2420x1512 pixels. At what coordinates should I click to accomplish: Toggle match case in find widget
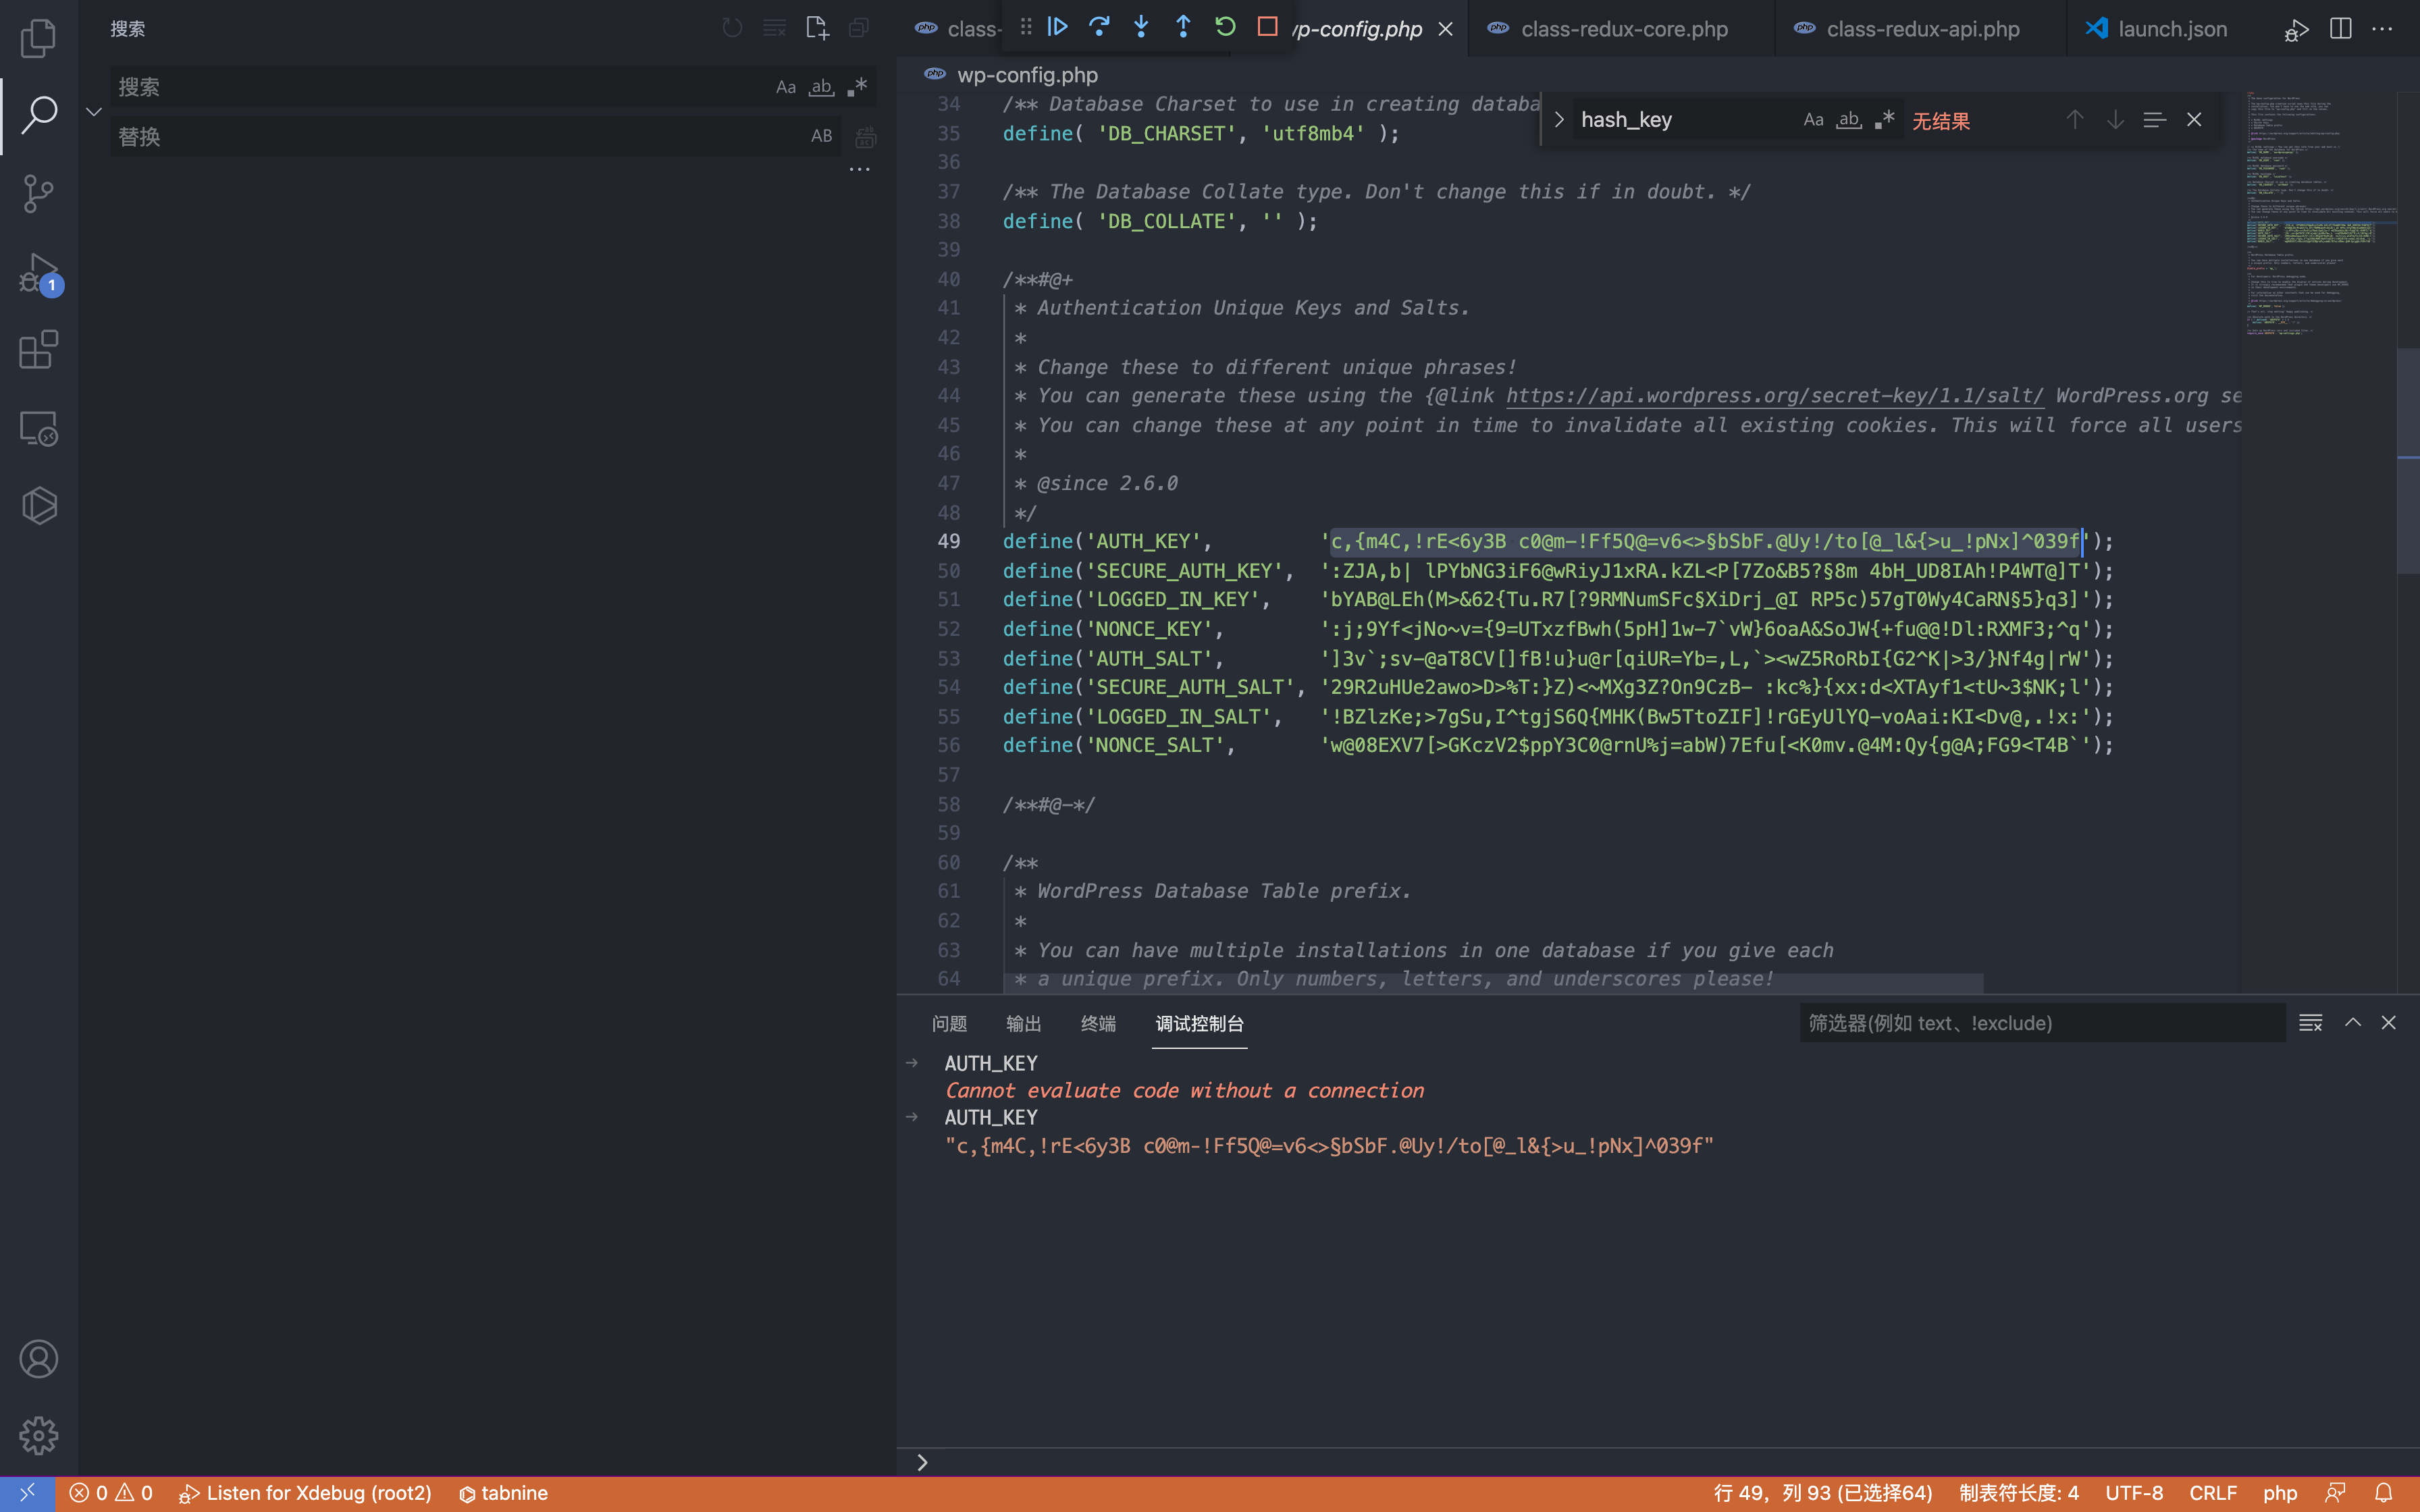click(x=1813, y=120)
